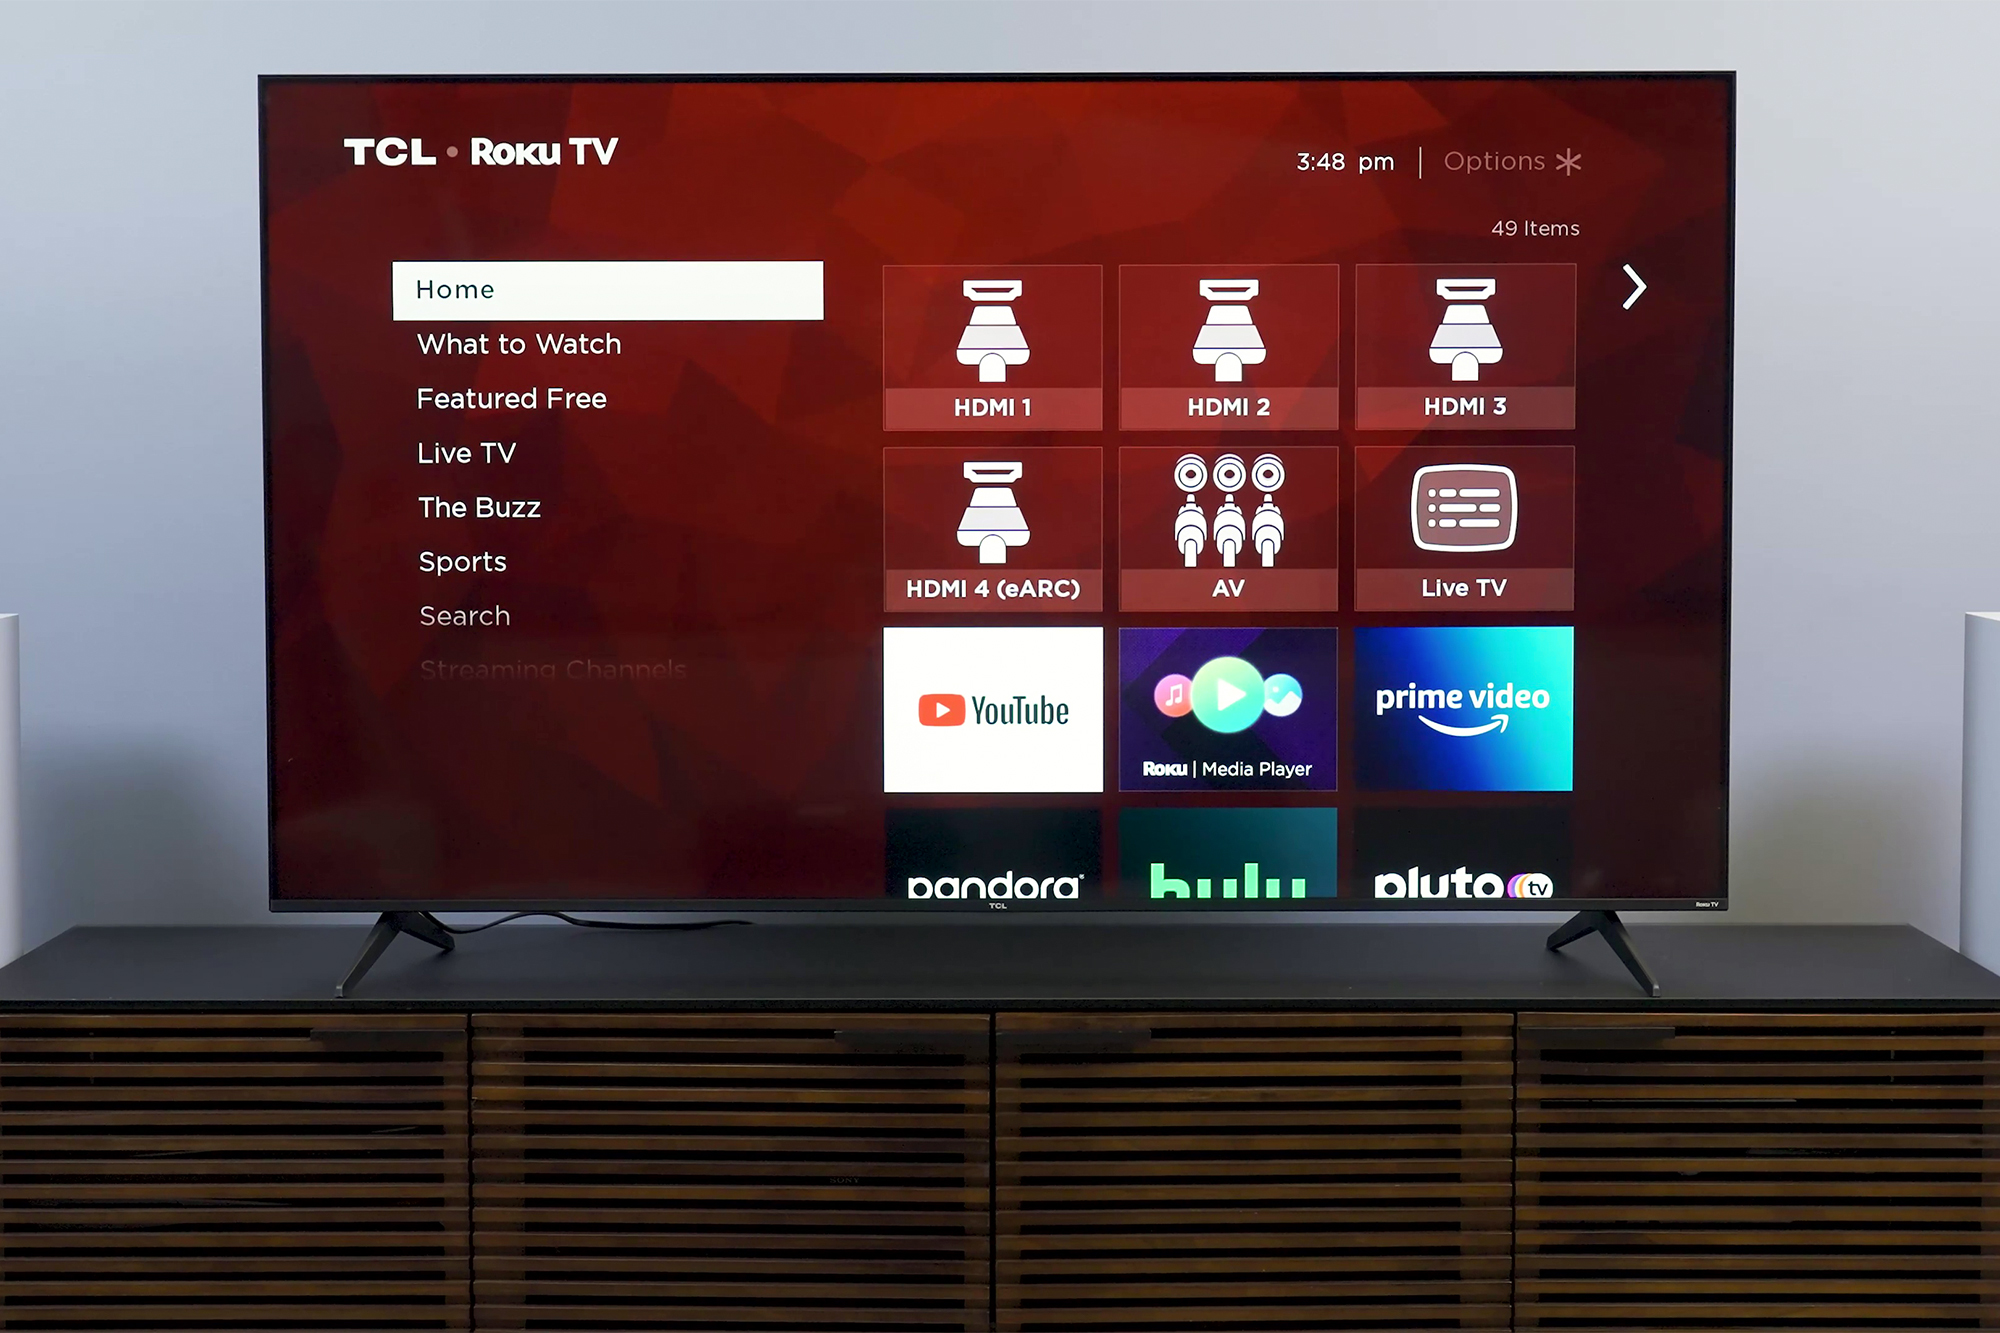Screen dimensions: 2000x1333
Task: Switch input to HDMI 1
Action: 992,339
